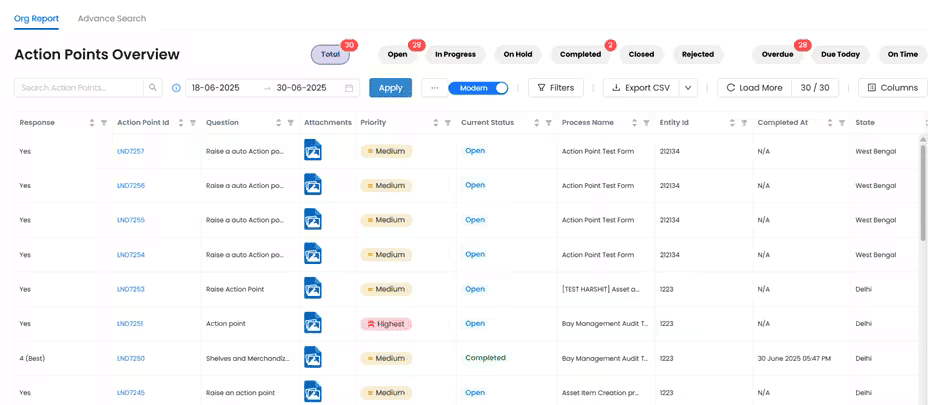Image resolution: width=940 pixels, height=405 pixels.
Task: Open the Filters panel
Action: pos(555,88)
